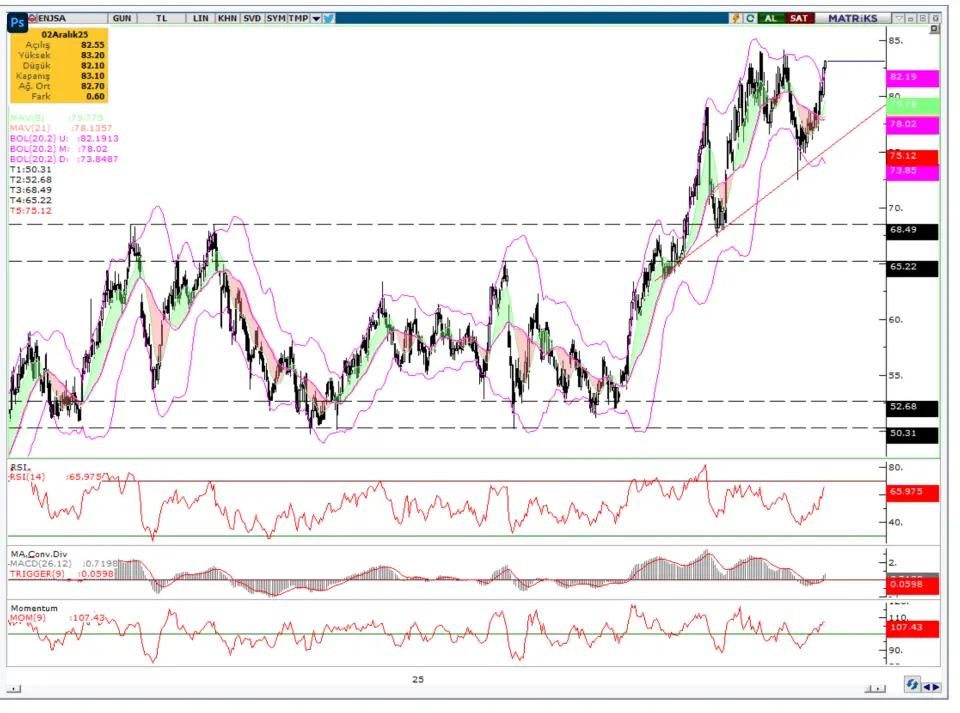The height and width of the screenshot is (713, 960).
Task: Select the TMP toolbar item
Action: pyautogui.click(x=300, y=18)
